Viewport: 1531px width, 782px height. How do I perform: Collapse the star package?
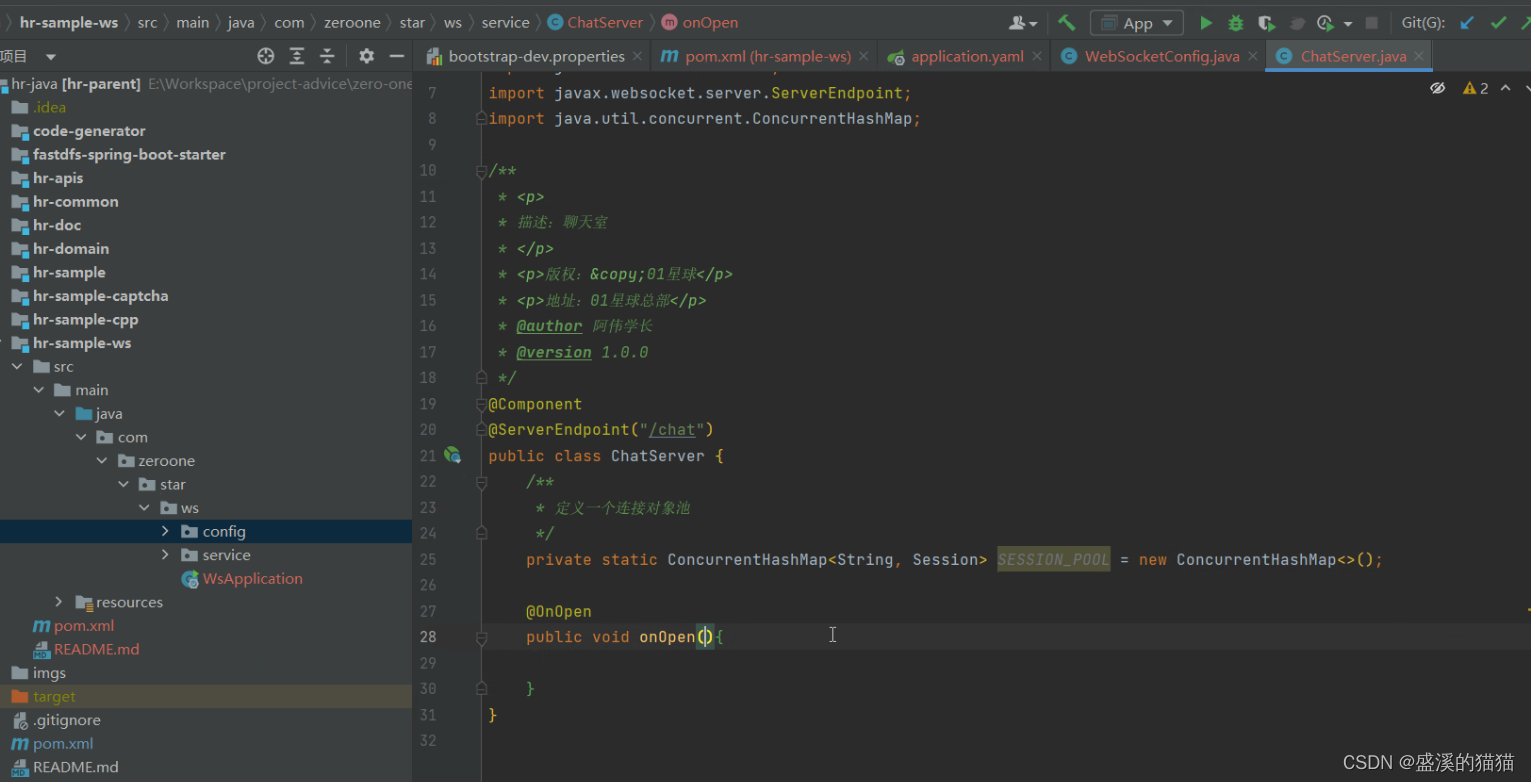pos(123,484)
